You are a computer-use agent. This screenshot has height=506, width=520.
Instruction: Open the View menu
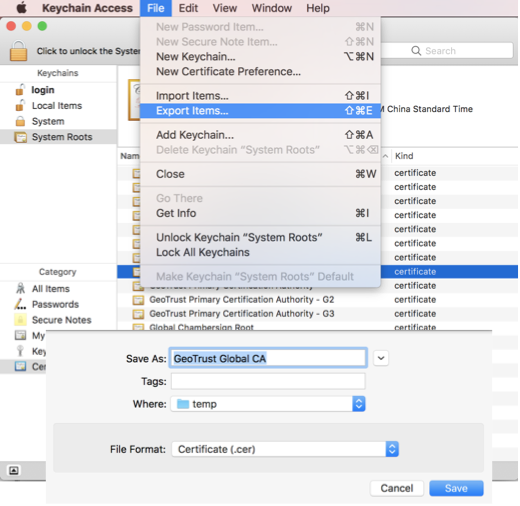pyautogui.click(x=225, y=8)
